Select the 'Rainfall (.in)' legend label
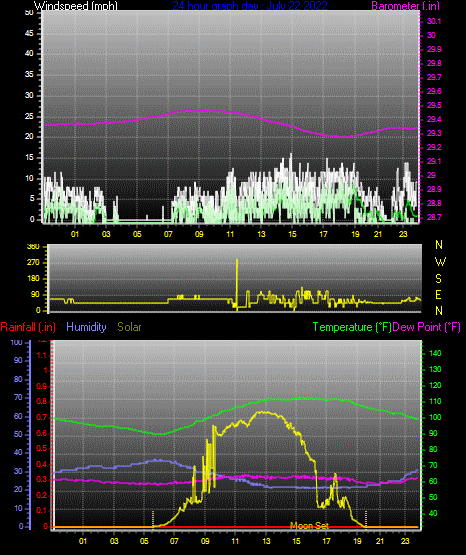466x555 pixels. [28, 327]
